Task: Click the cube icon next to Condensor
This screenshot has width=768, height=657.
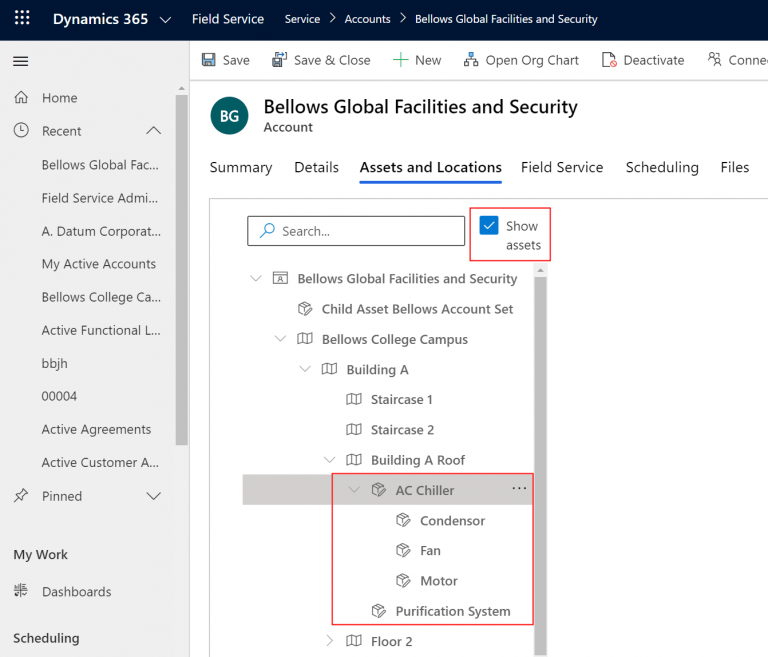Action: [403, 520]
